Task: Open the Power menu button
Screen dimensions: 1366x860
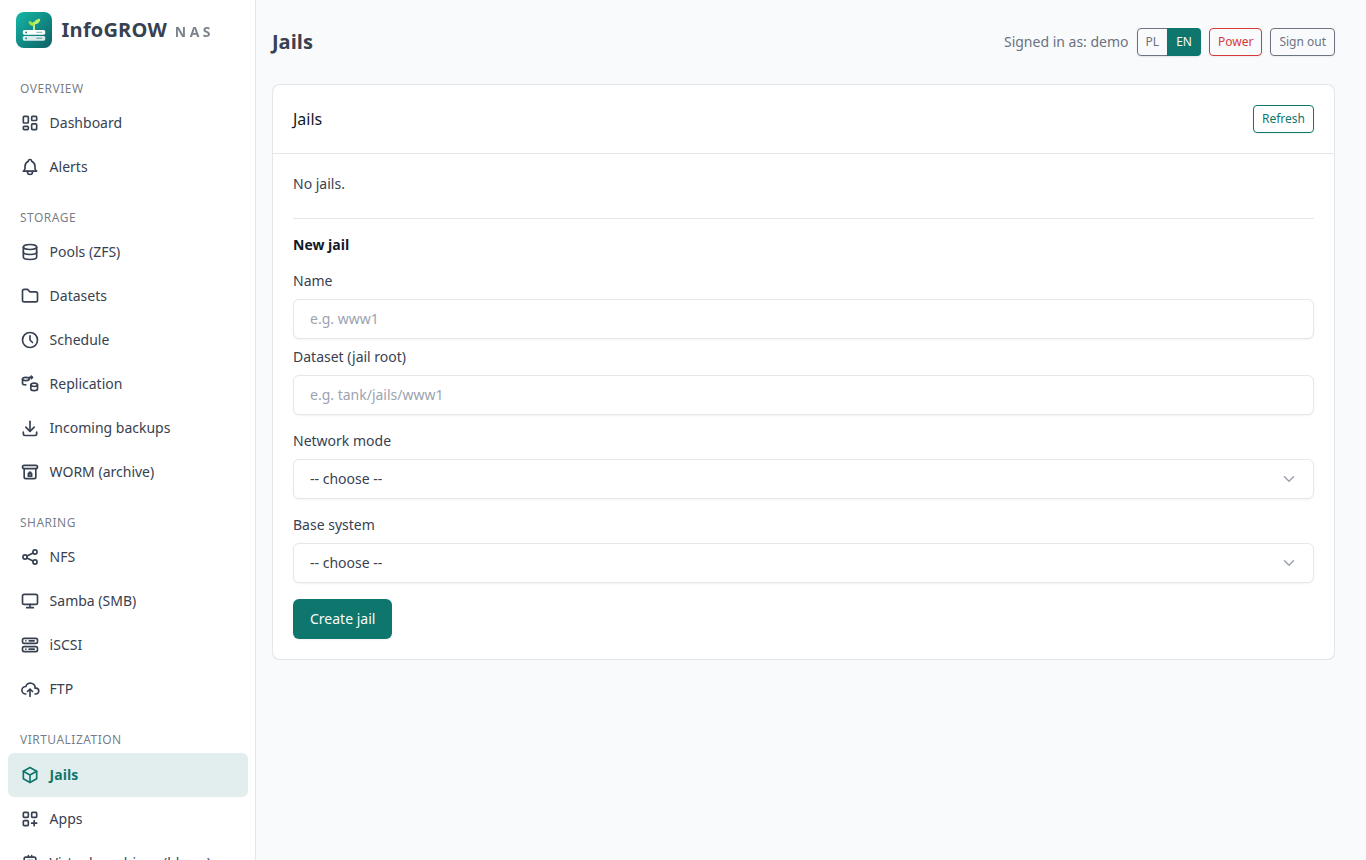Action: pos(1235,42)
